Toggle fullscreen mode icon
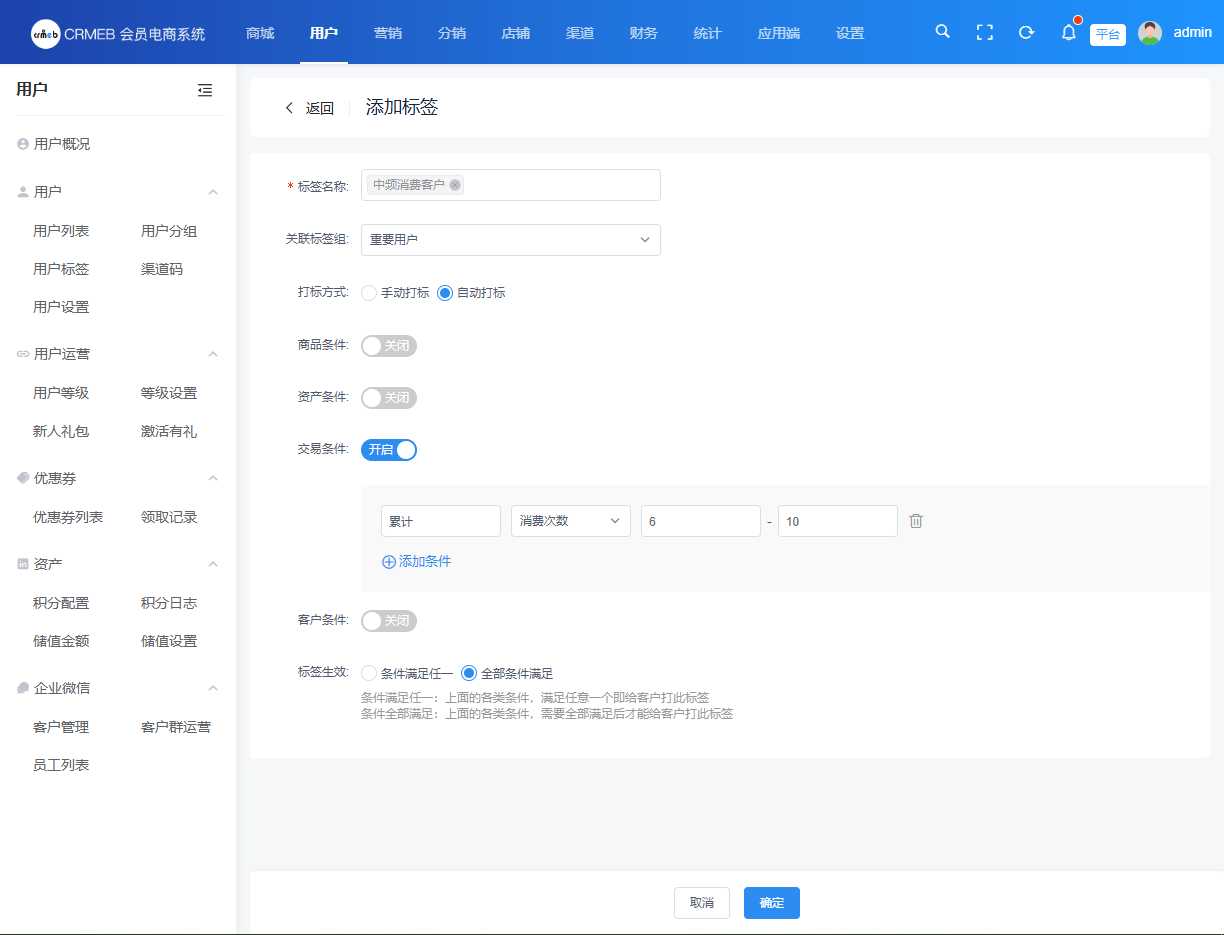 [x=984, y=32]
